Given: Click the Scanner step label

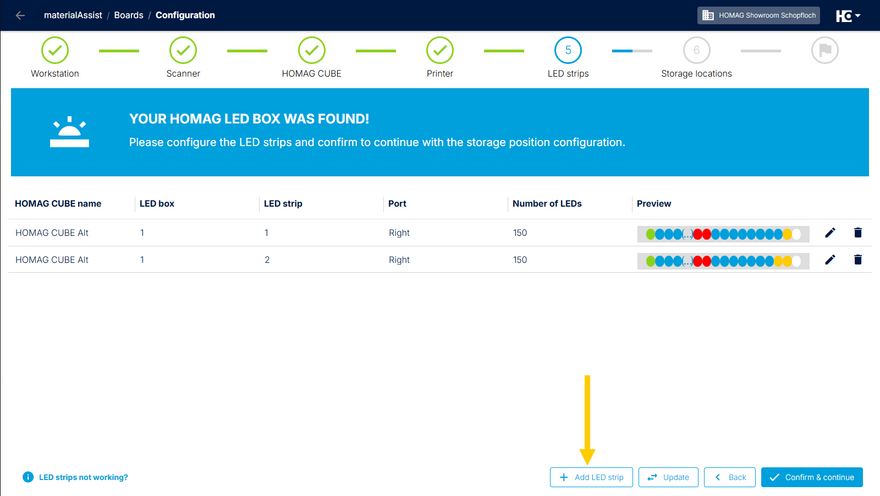Looking at the screenshot, I should coord(183,74).
